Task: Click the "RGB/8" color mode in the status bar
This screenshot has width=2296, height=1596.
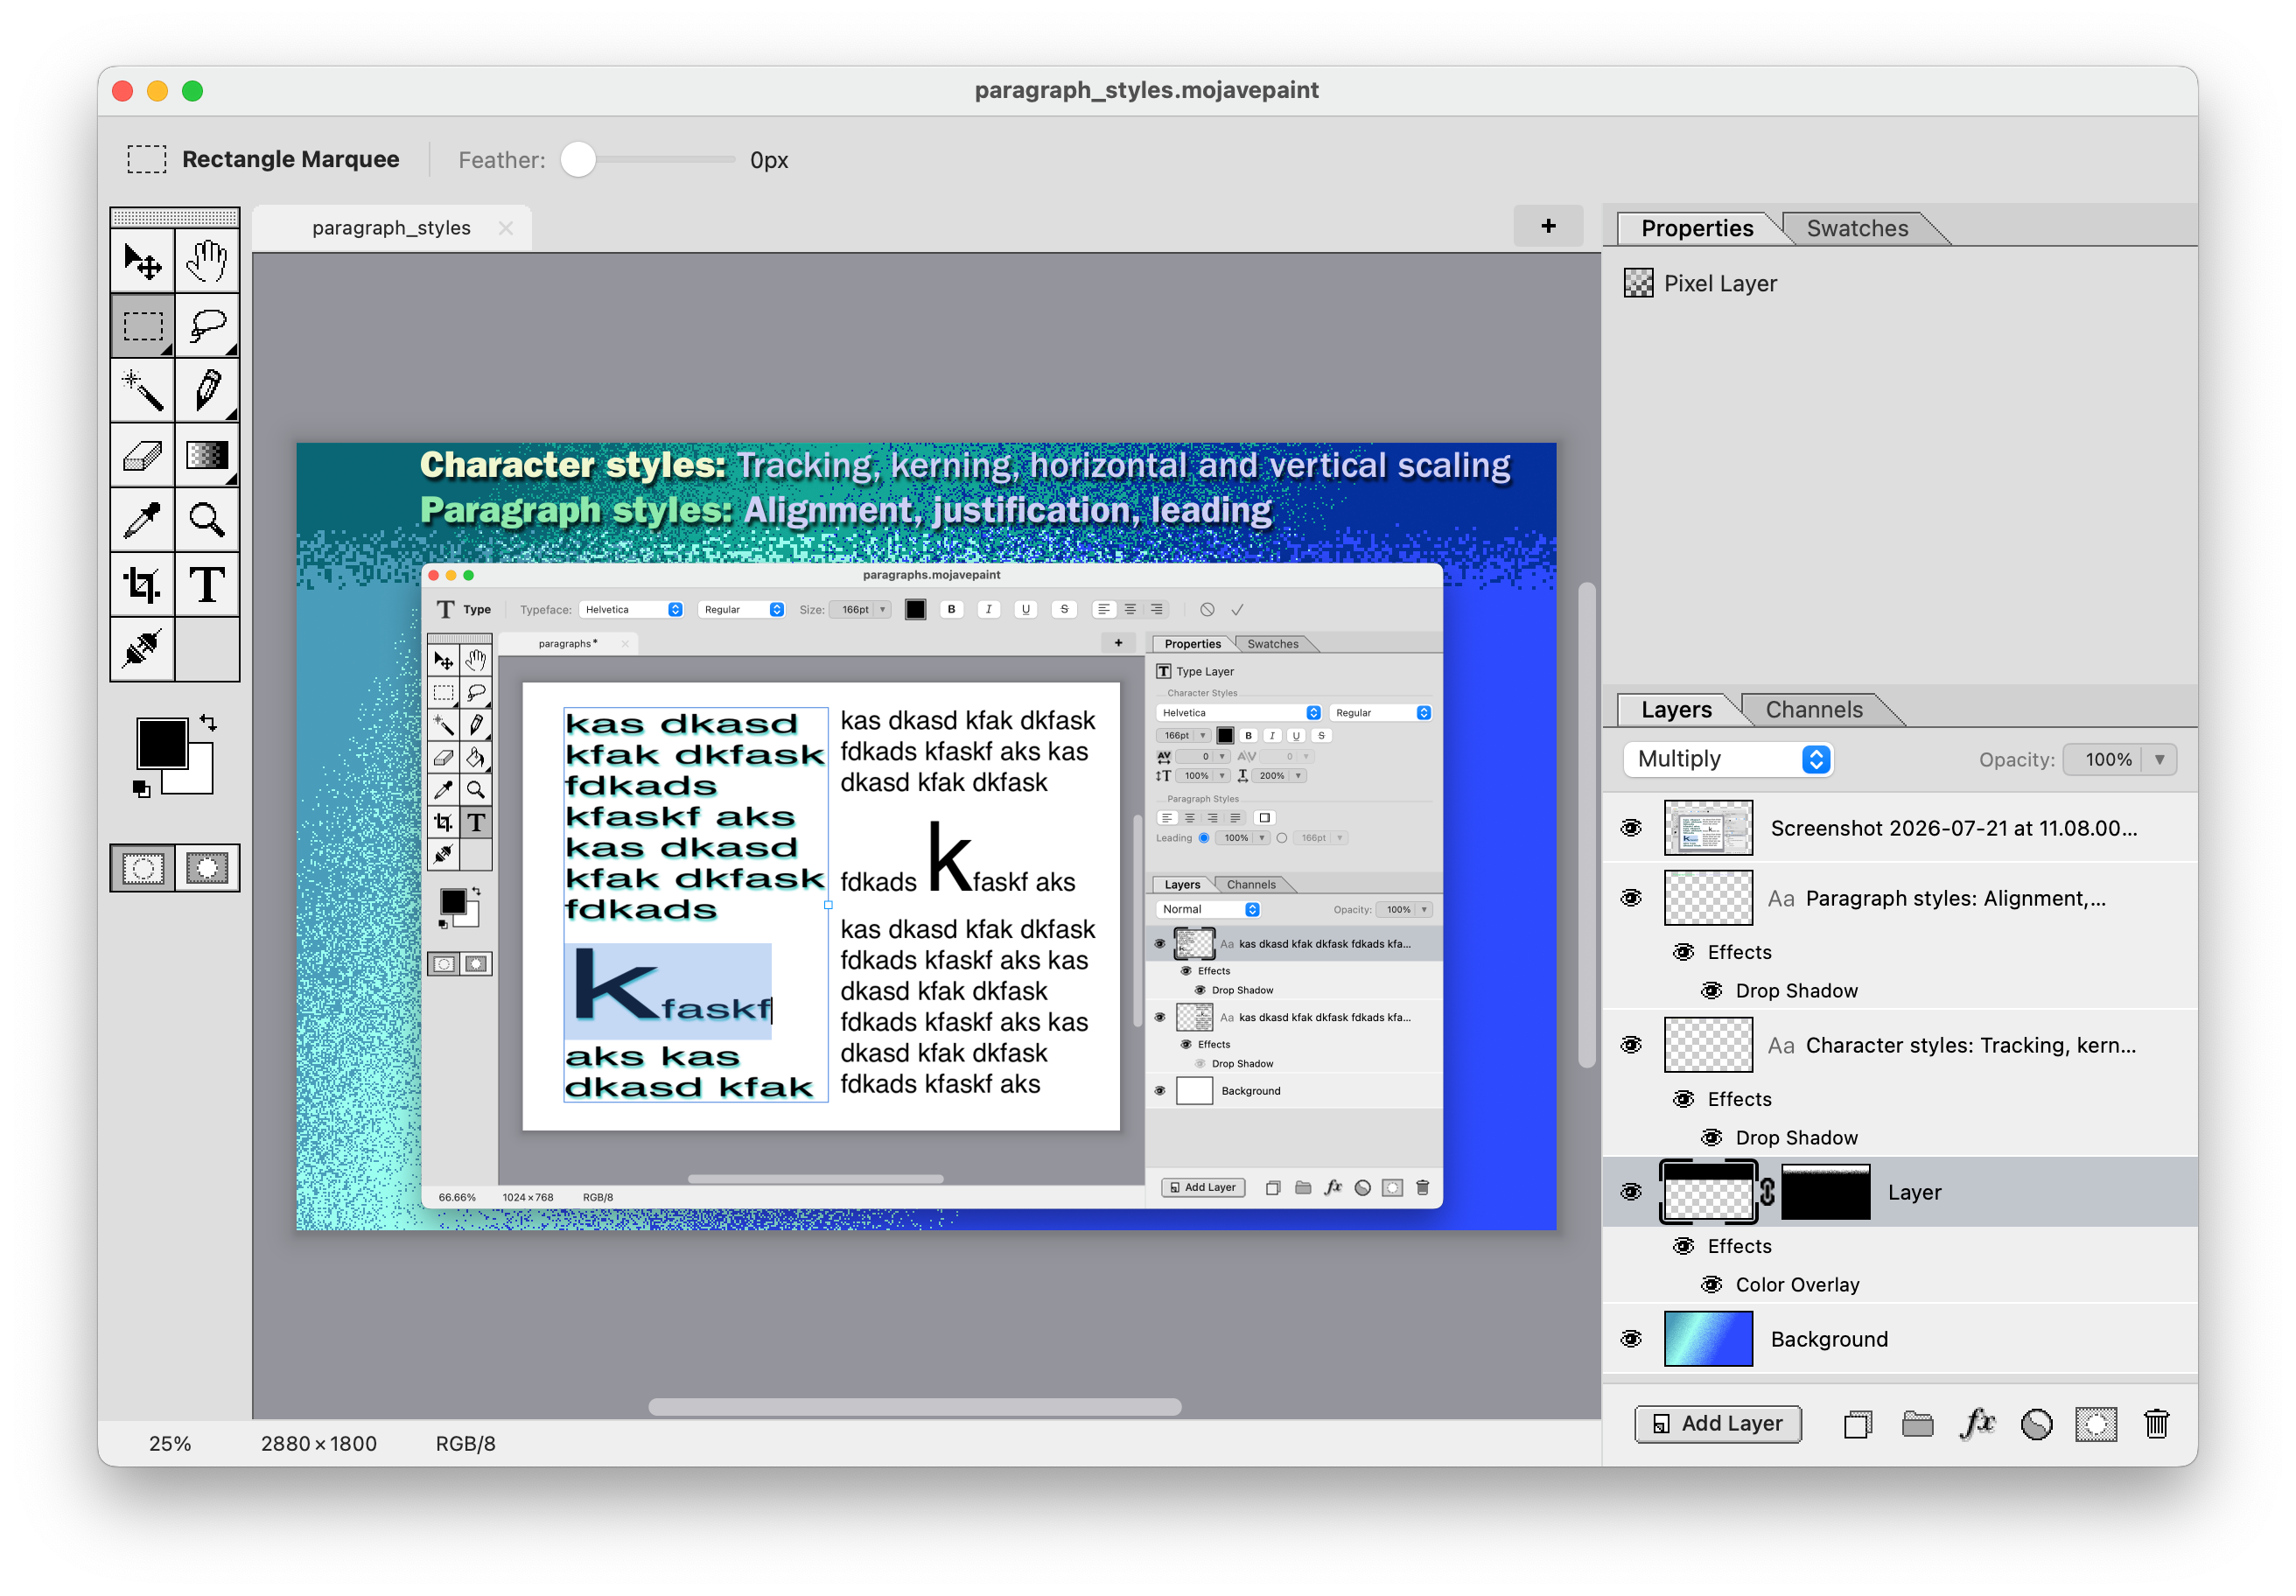Action: tap(465, 1444)
